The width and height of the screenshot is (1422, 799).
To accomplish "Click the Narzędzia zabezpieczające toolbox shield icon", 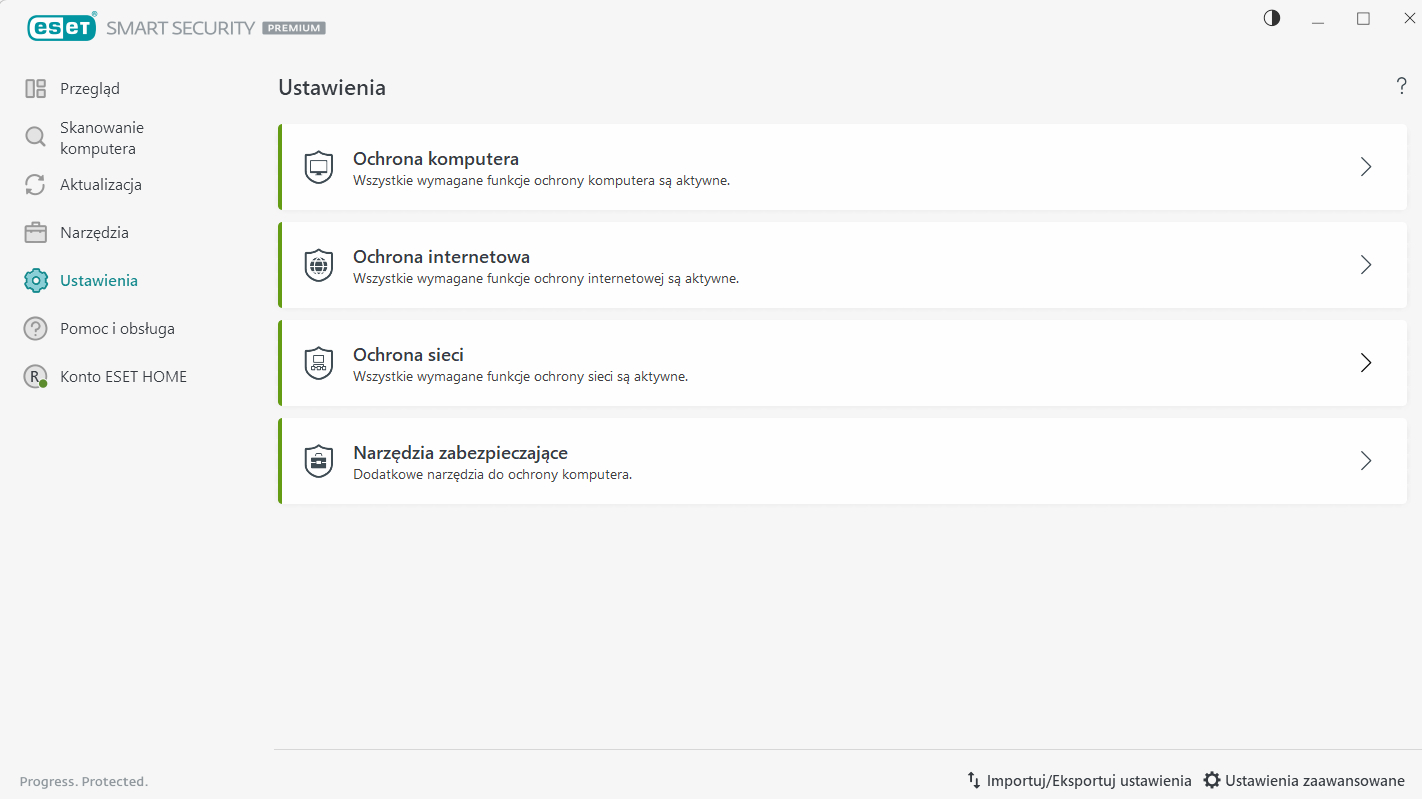I will (318, 461).
